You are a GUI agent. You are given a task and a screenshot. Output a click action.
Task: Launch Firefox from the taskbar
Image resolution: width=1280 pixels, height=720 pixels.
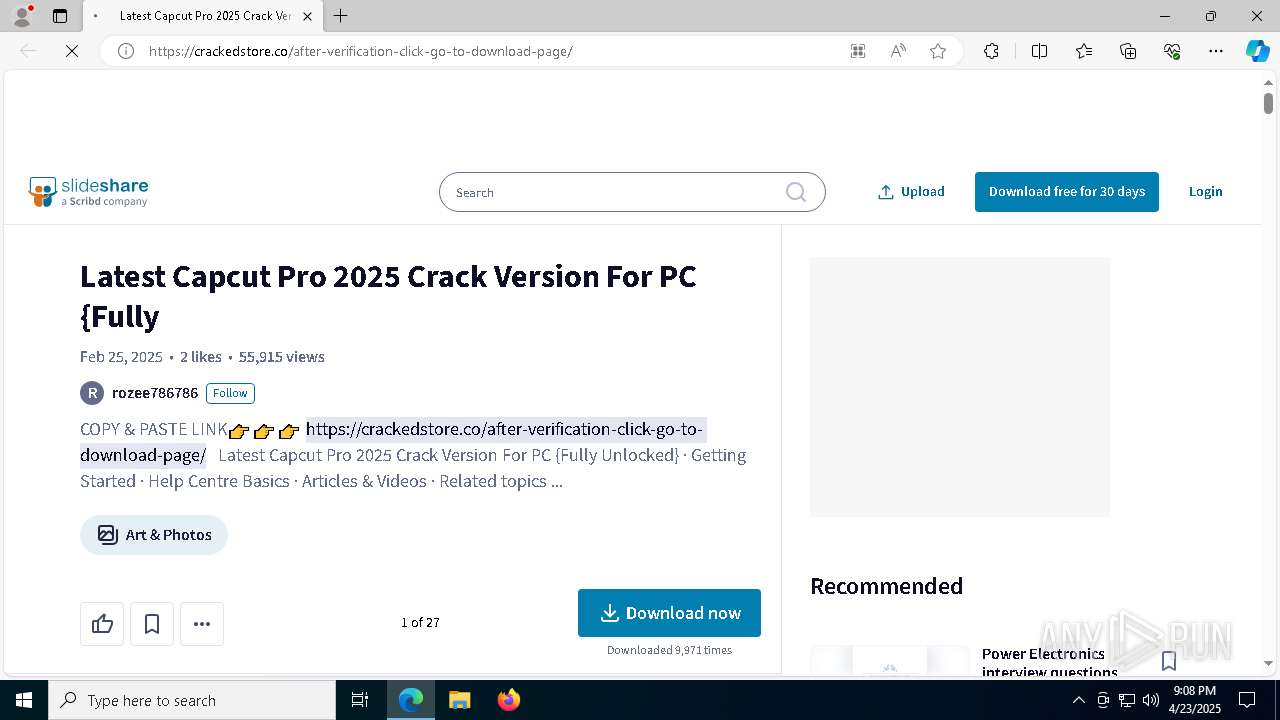508,700
